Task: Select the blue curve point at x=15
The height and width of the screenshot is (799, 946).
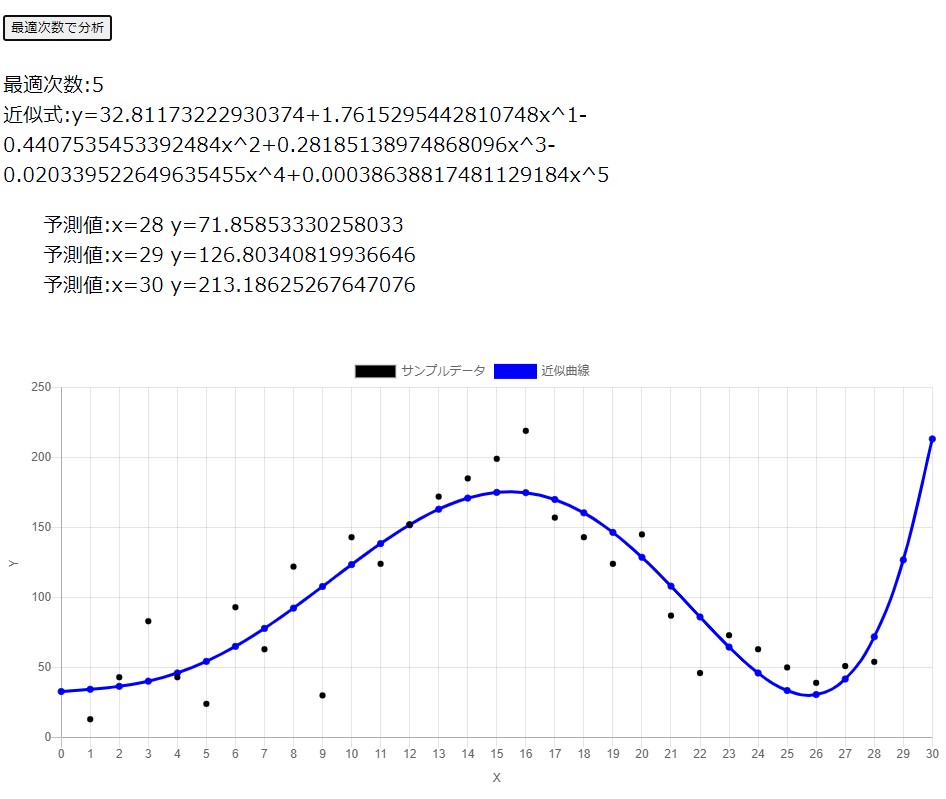Action: point(497,492)
